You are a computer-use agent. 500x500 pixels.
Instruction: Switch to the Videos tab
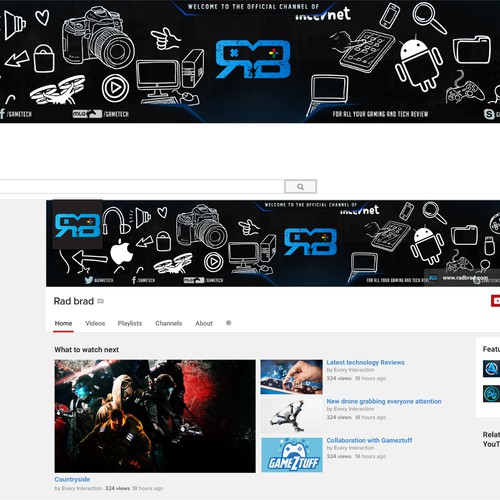click(x=95, y=323)
